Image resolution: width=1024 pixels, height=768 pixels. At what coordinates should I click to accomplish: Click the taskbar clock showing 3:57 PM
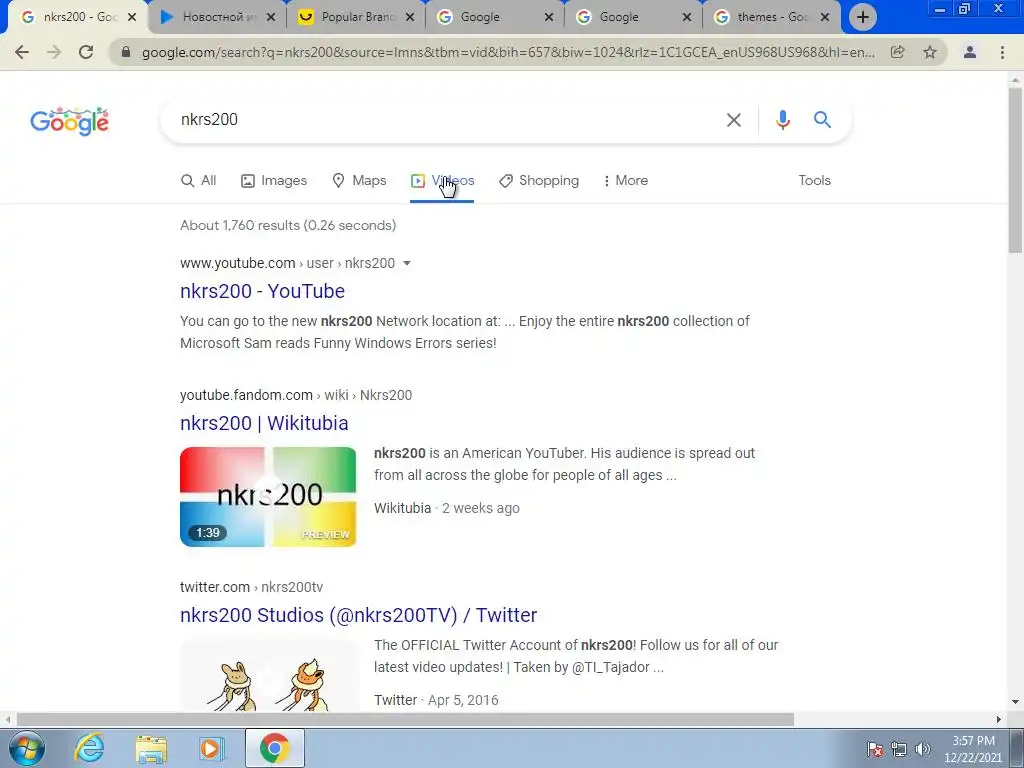973,749
